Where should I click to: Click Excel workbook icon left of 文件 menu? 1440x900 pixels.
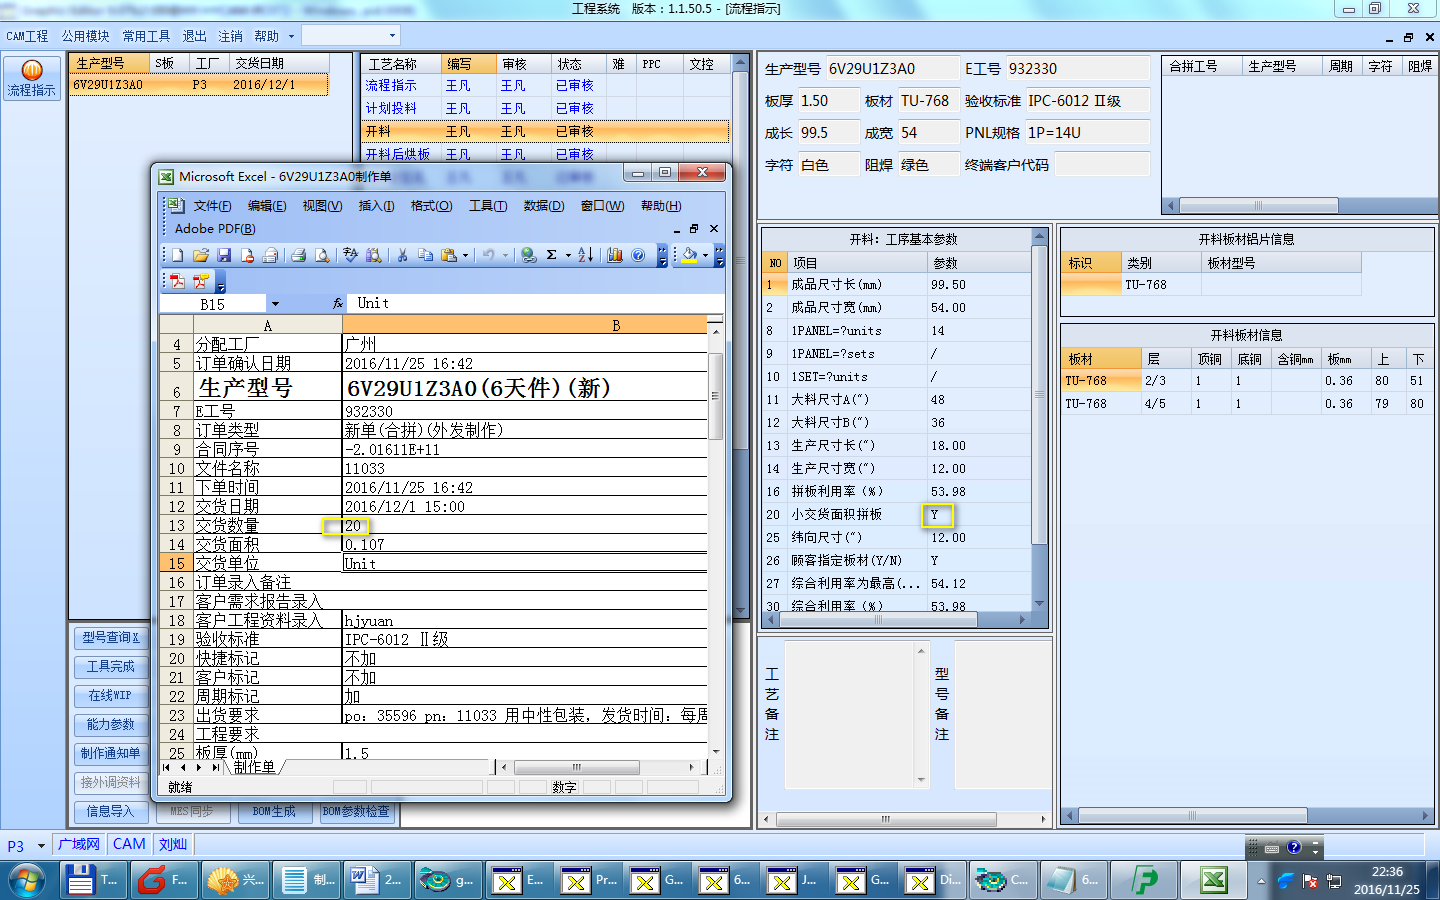[176, 205]
